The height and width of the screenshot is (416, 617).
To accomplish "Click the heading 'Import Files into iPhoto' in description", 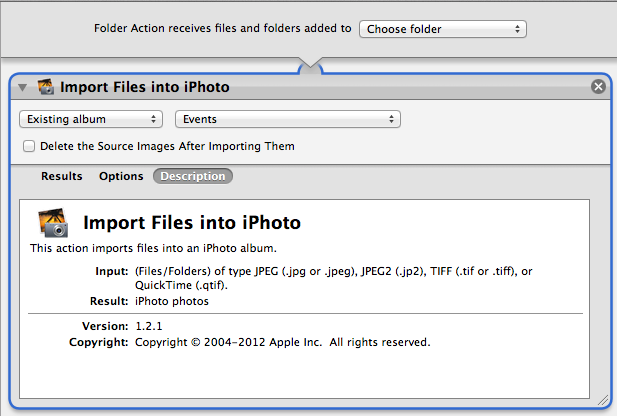I will pyautogui.click(x=192, y=222).
